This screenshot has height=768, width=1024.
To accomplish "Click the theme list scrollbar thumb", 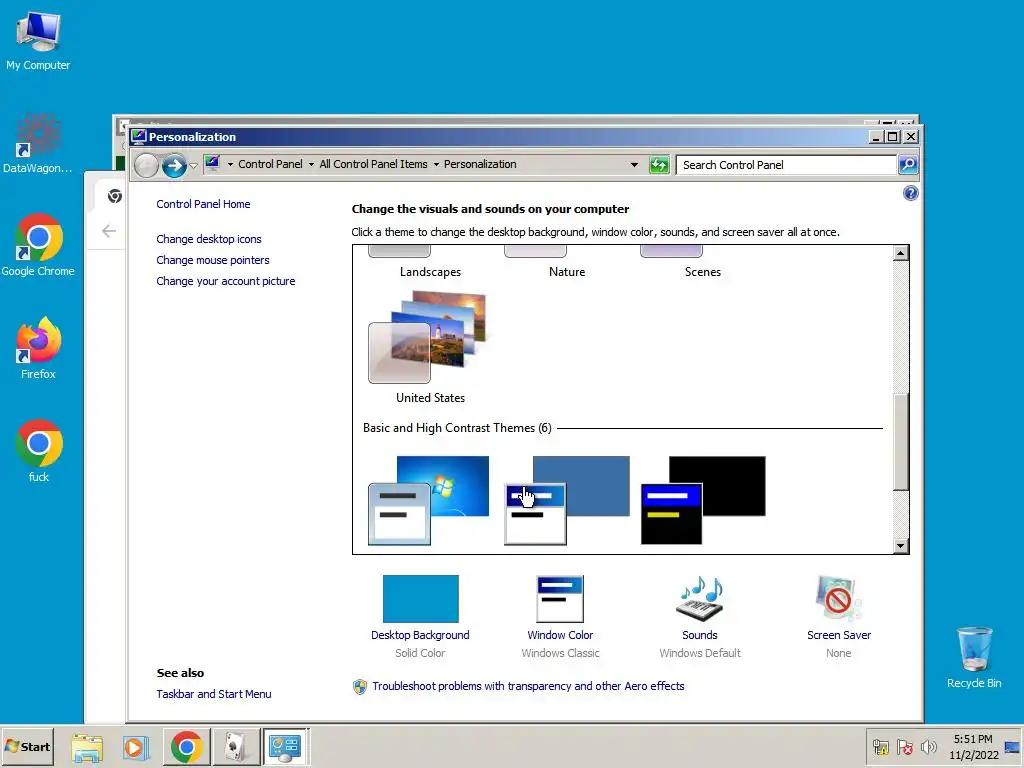I will pyautogui.click(x=901, y=441).
